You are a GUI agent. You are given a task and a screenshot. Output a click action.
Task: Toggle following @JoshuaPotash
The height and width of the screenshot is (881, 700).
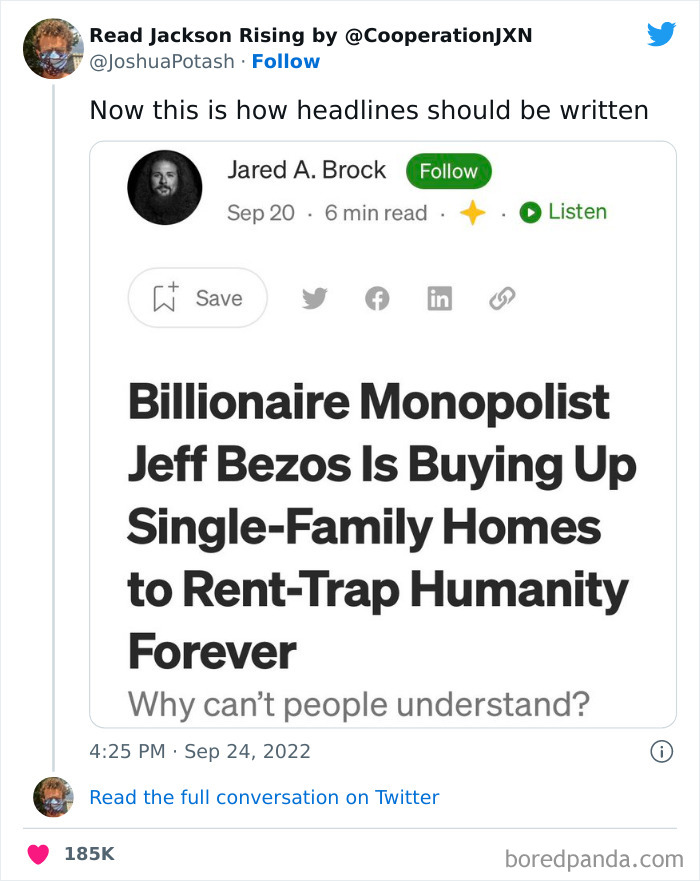286,62
